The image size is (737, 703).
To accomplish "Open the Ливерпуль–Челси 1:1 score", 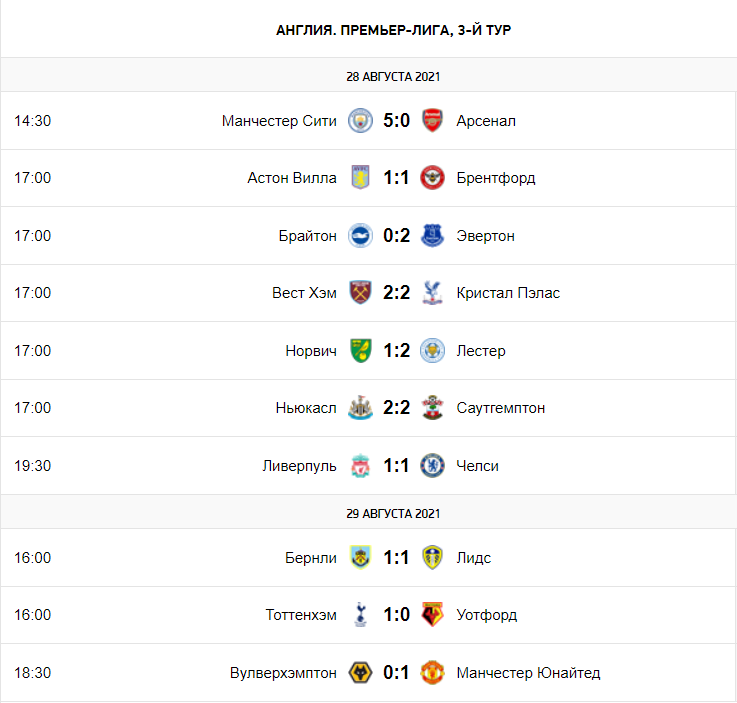I will click(396, 466).
